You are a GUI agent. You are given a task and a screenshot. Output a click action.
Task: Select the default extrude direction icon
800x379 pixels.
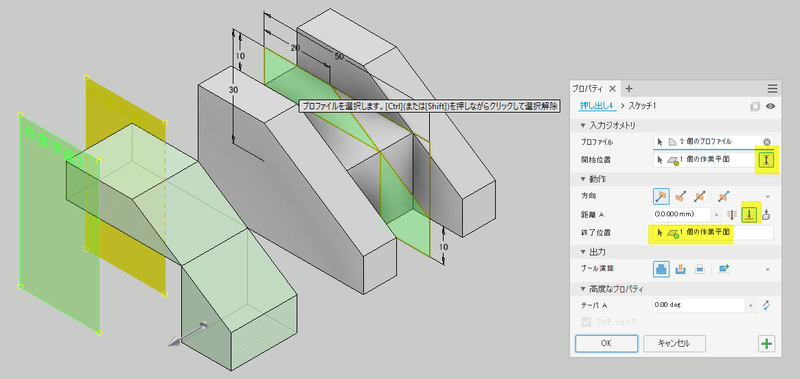(661, 196)
